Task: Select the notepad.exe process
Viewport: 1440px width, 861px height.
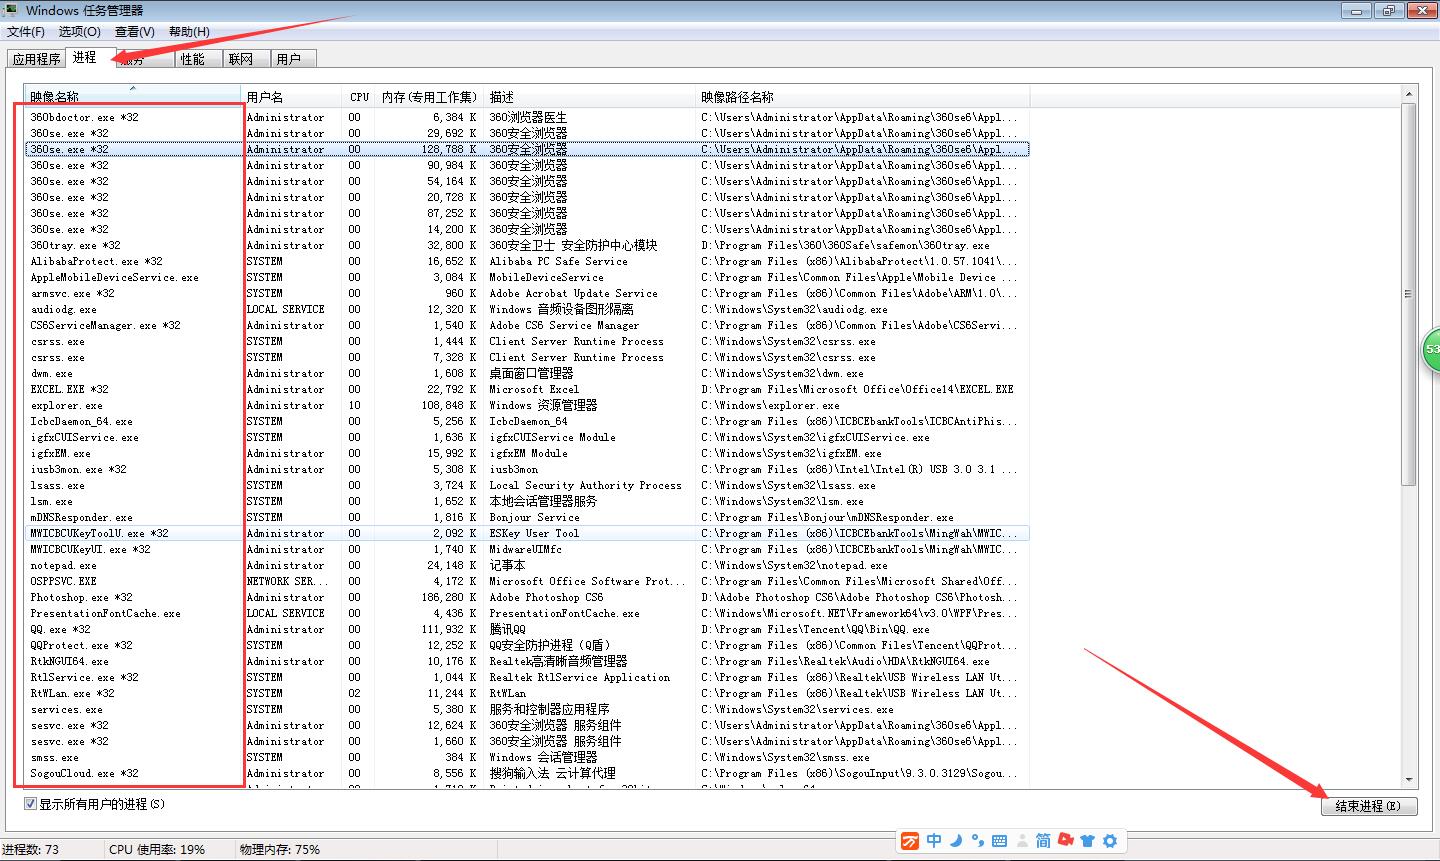Action: pyautogui.click(x=527, y=565)
